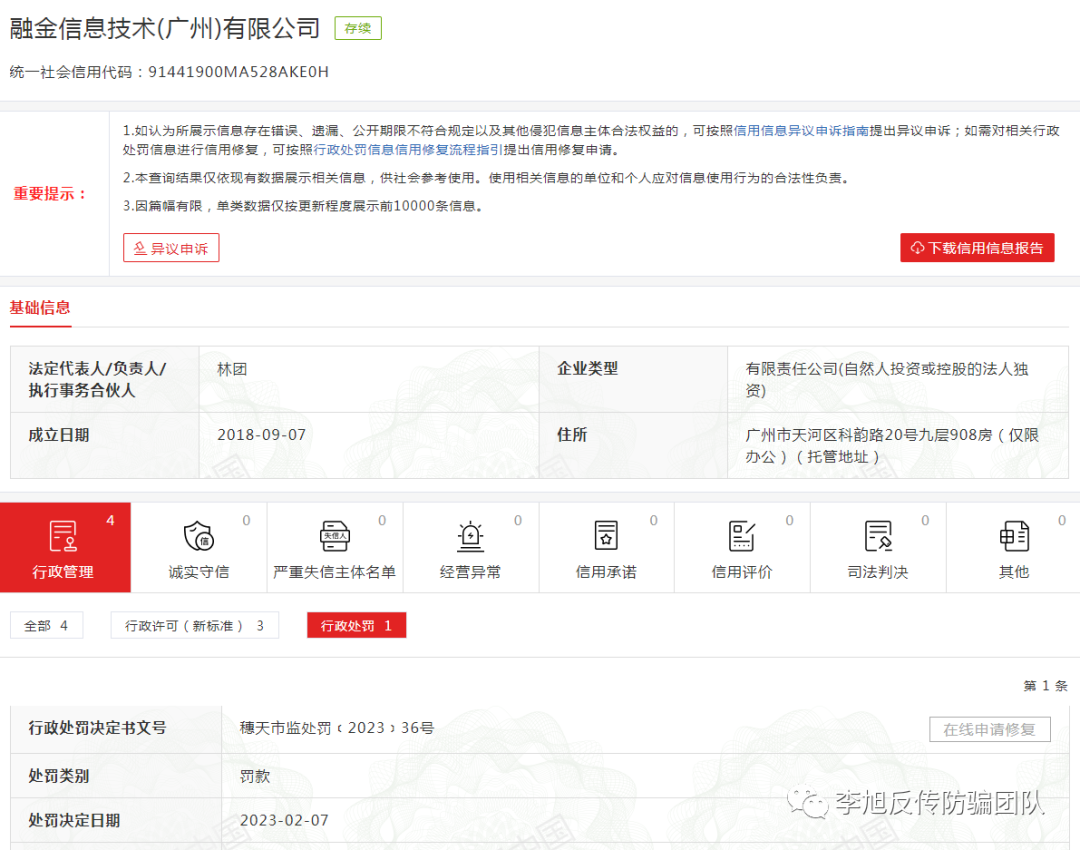
Task: Click the 异议申诉 button
Action: pos(171,248)
